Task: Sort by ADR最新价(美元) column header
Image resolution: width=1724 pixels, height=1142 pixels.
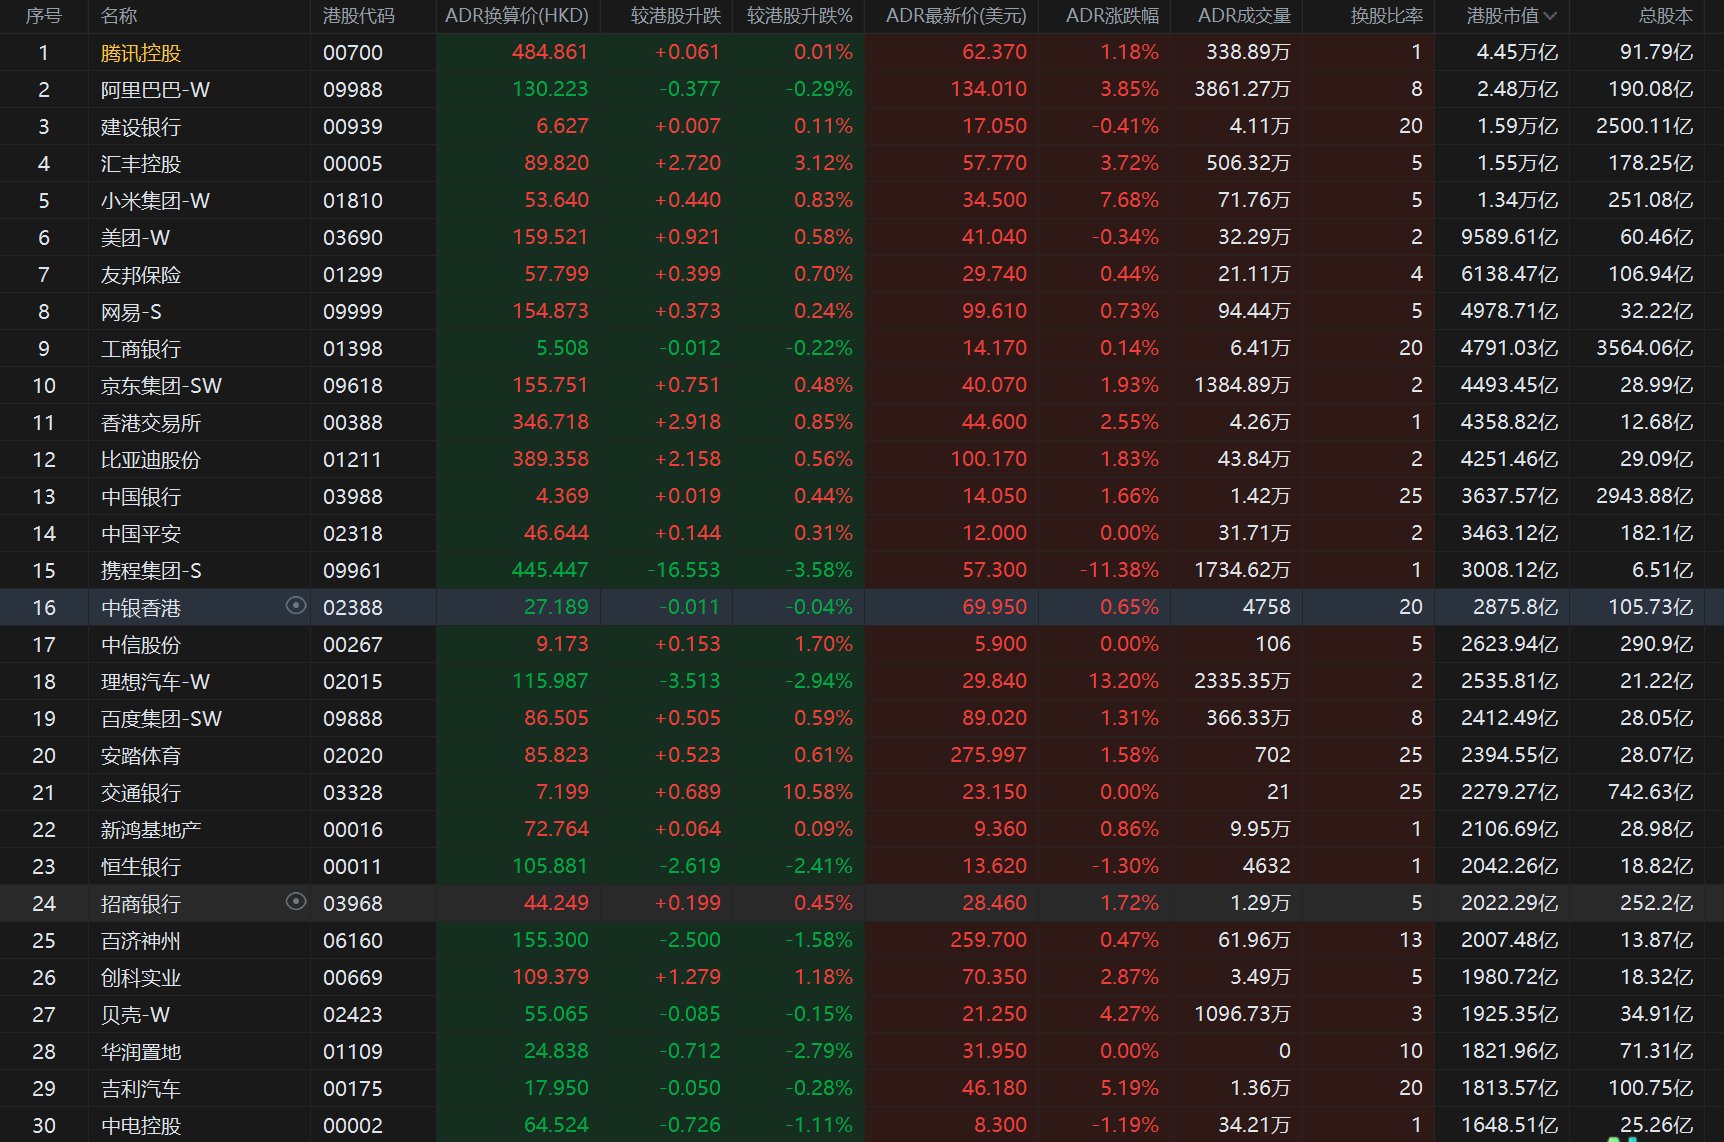Action: click(x=956, y=16)
